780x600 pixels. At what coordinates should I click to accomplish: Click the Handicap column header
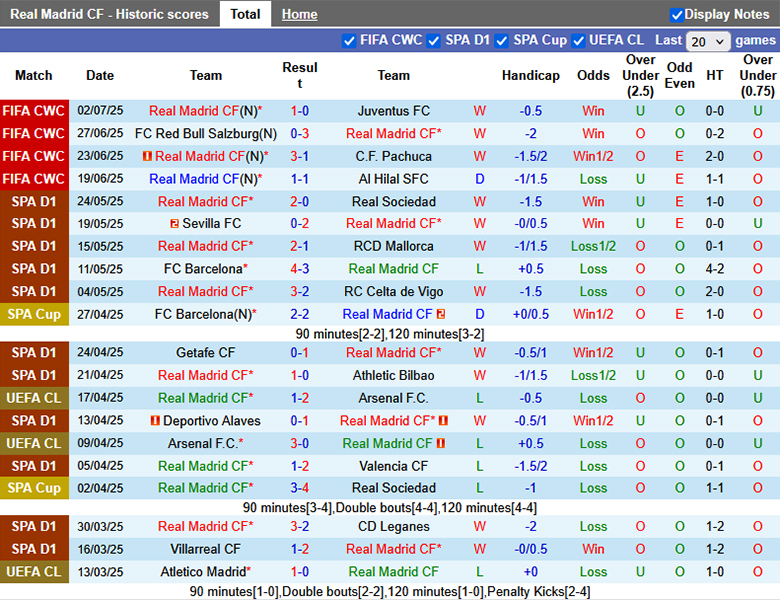point(530,76)
